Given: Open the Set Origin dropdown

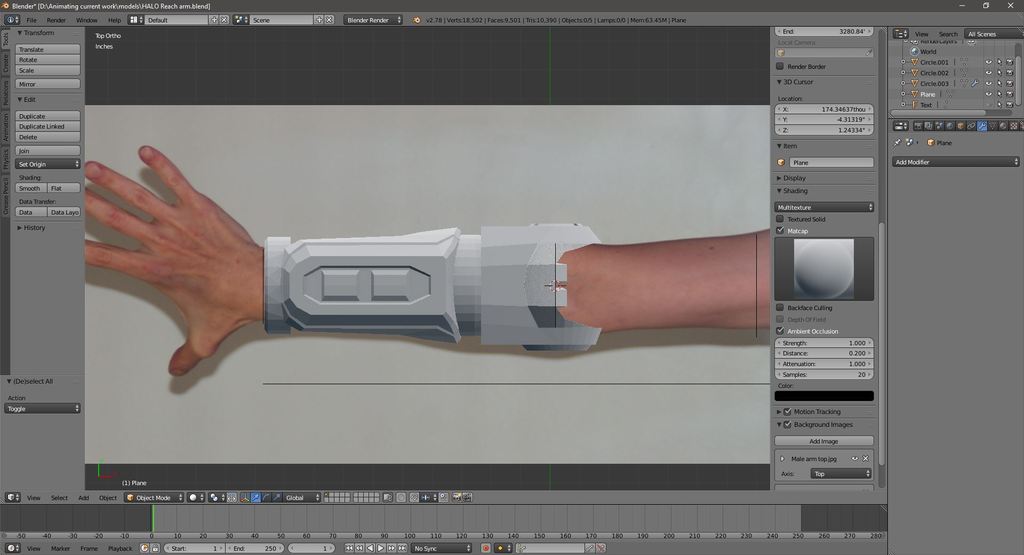Looking at the screenshot, I should tap(48, 165).
